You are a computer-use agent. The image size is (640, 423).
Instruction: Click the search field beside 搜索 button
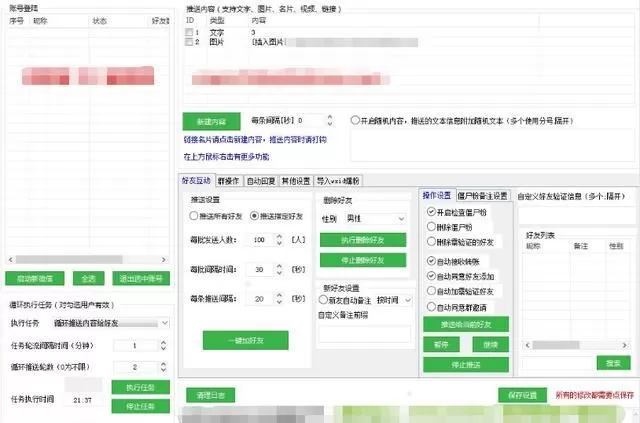tap(557, 363)
